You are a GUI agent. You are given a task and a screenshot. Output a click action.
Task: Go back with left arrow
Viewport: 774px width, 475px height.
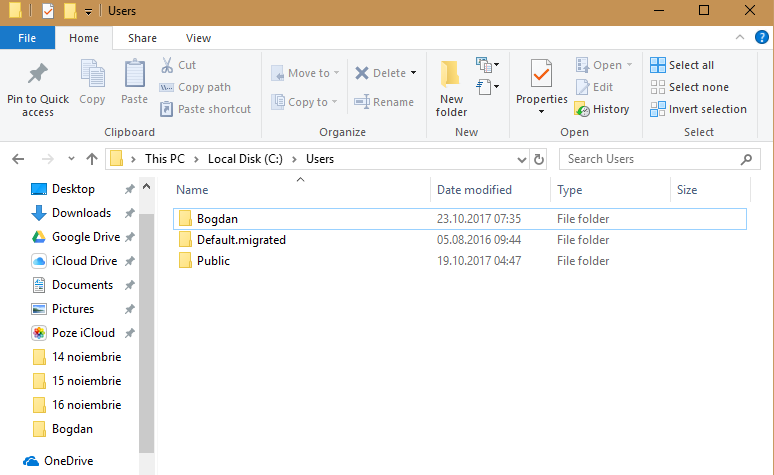pos(18,159)
